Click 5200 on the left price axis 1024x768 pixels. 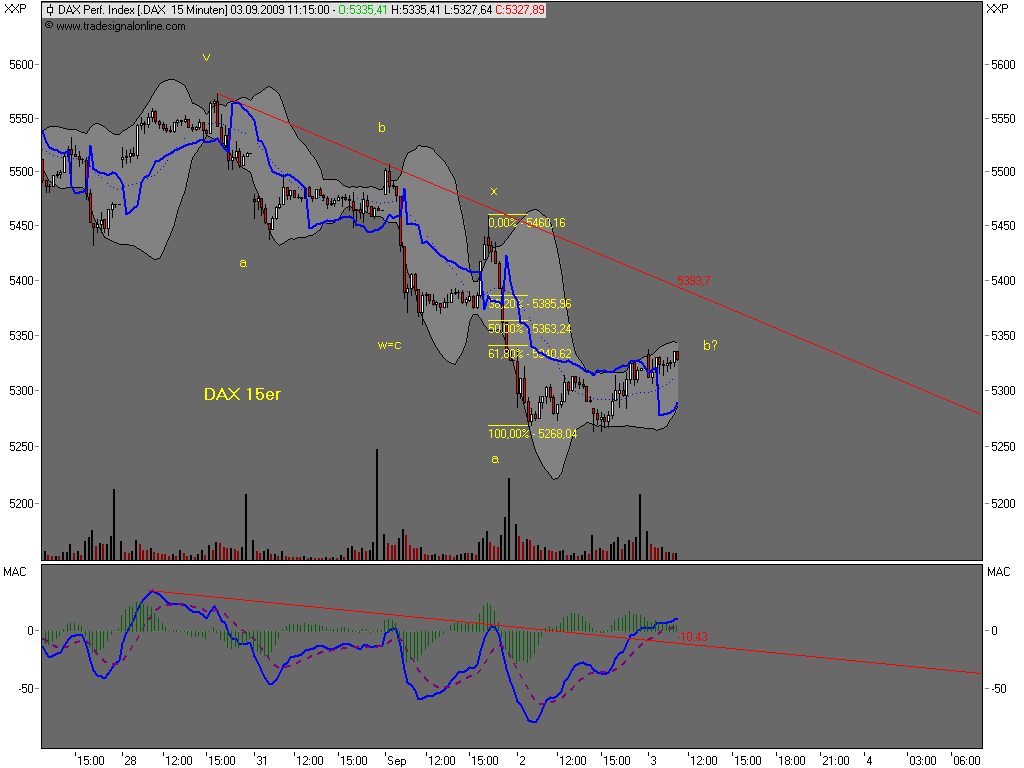coord(21,504)
